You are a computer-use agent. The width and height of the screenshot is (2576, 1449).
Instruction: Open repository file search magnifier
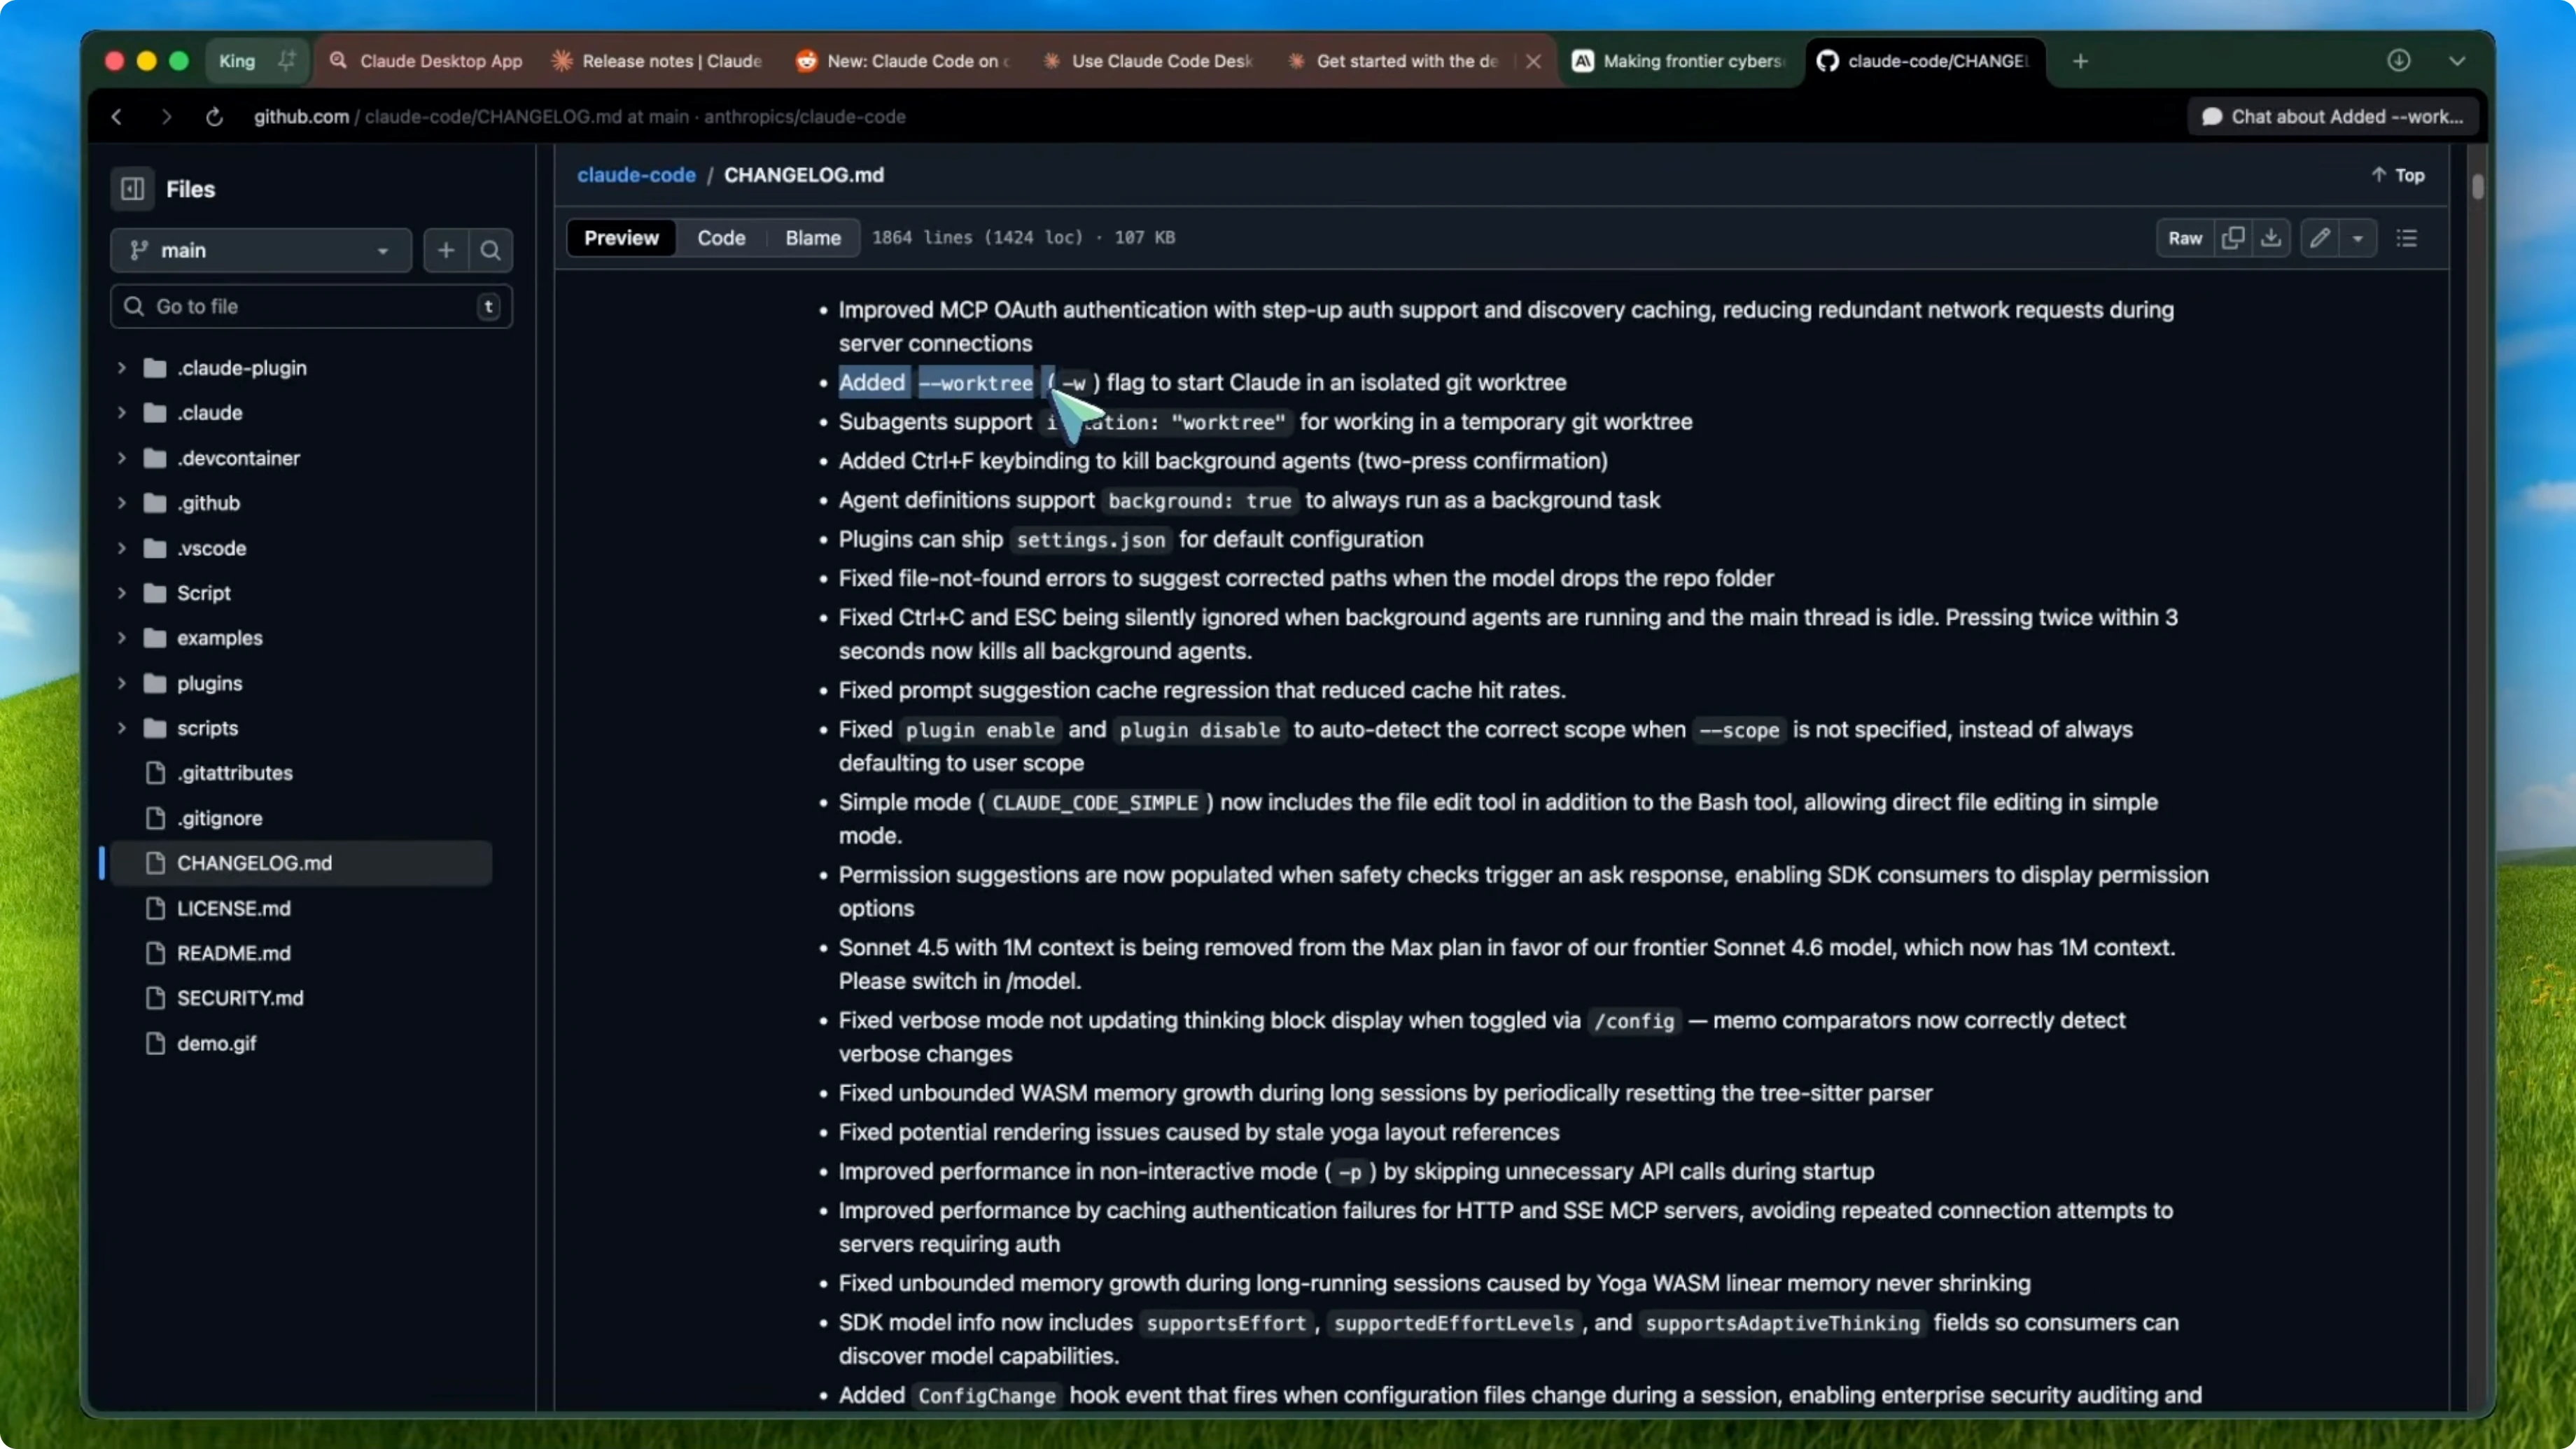491,250
